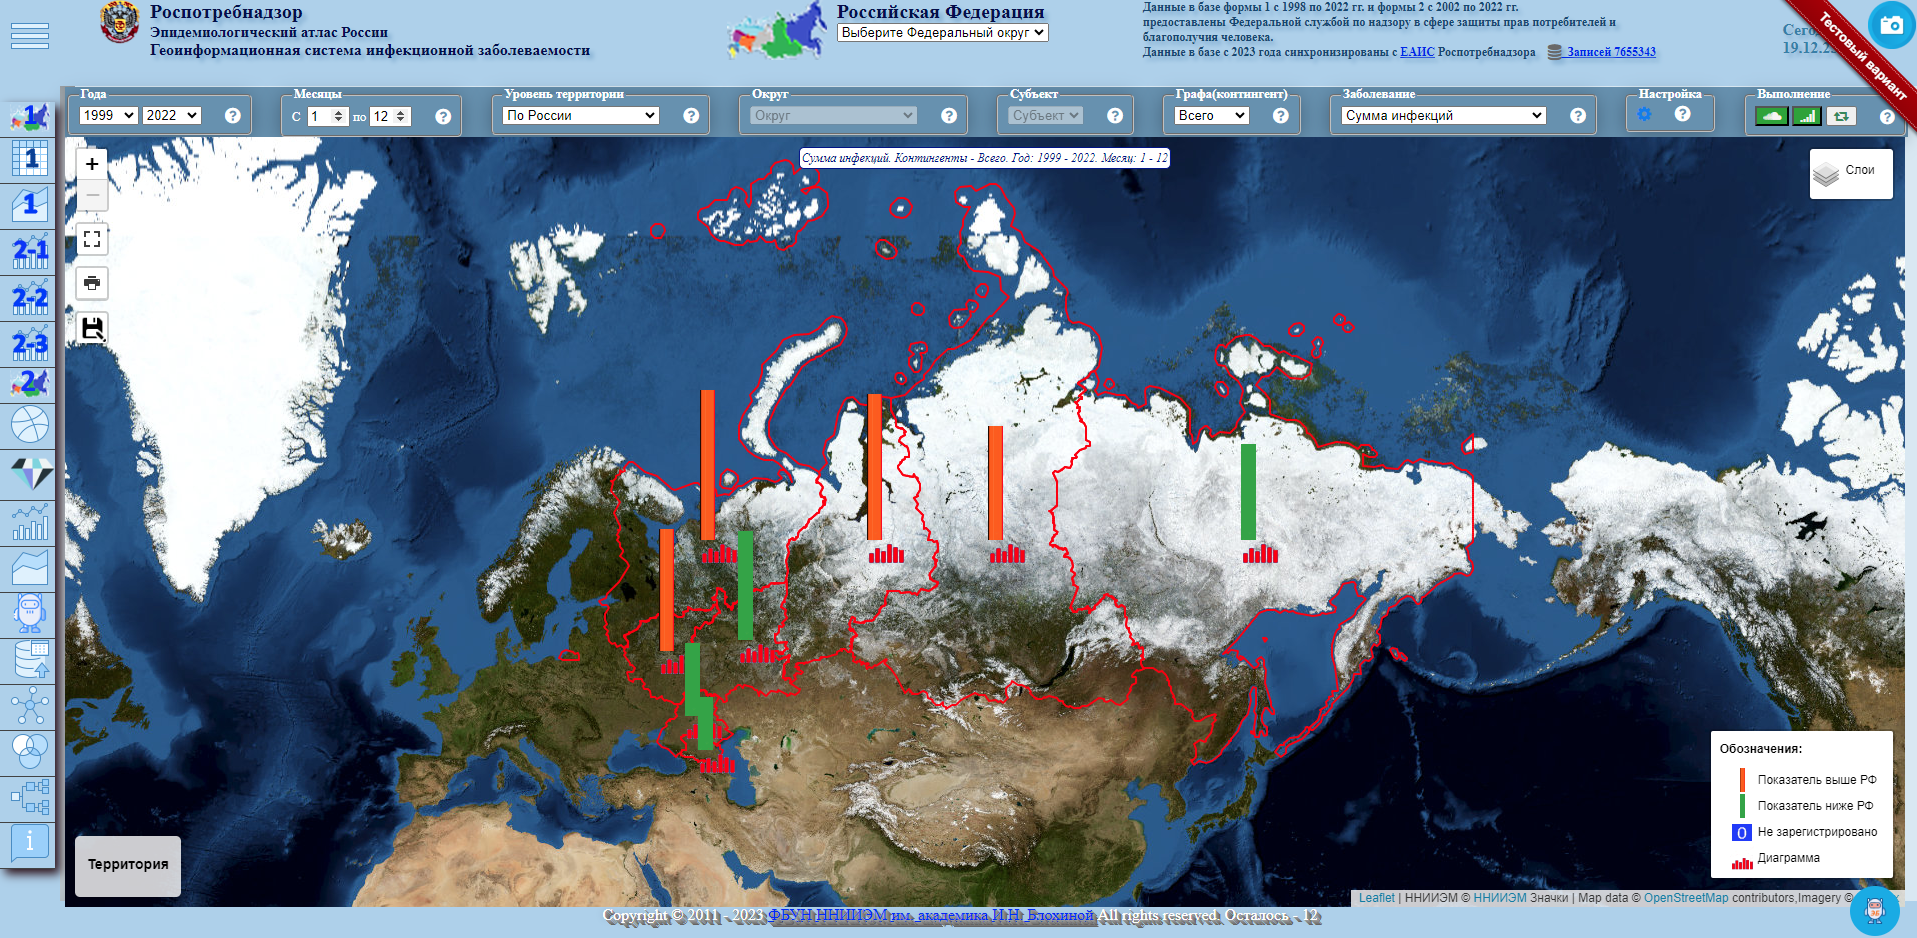Enter fullscreen map view
1917x938 pixels.
pyautogui.click(x=92, y=239)
